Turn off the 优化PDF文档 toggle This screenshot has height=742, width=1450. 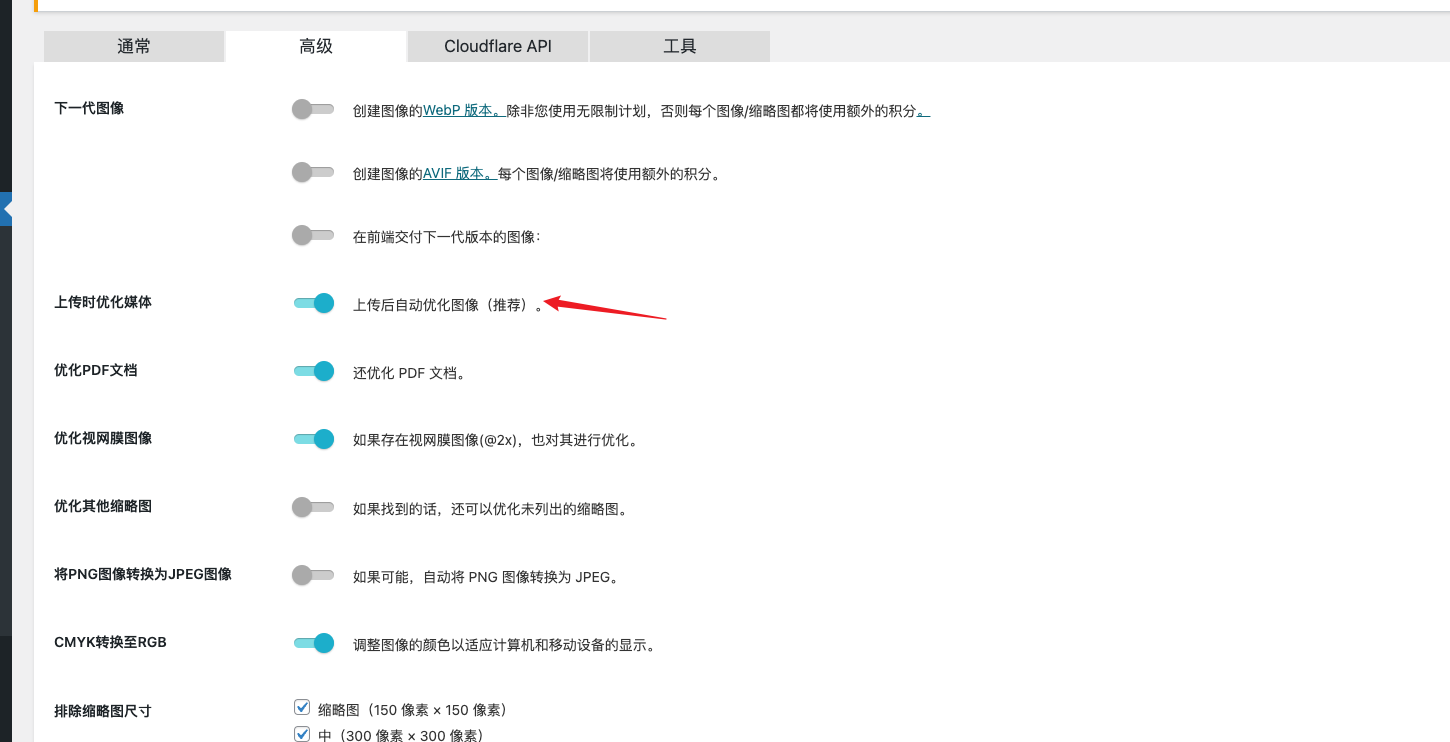point(313,371)
